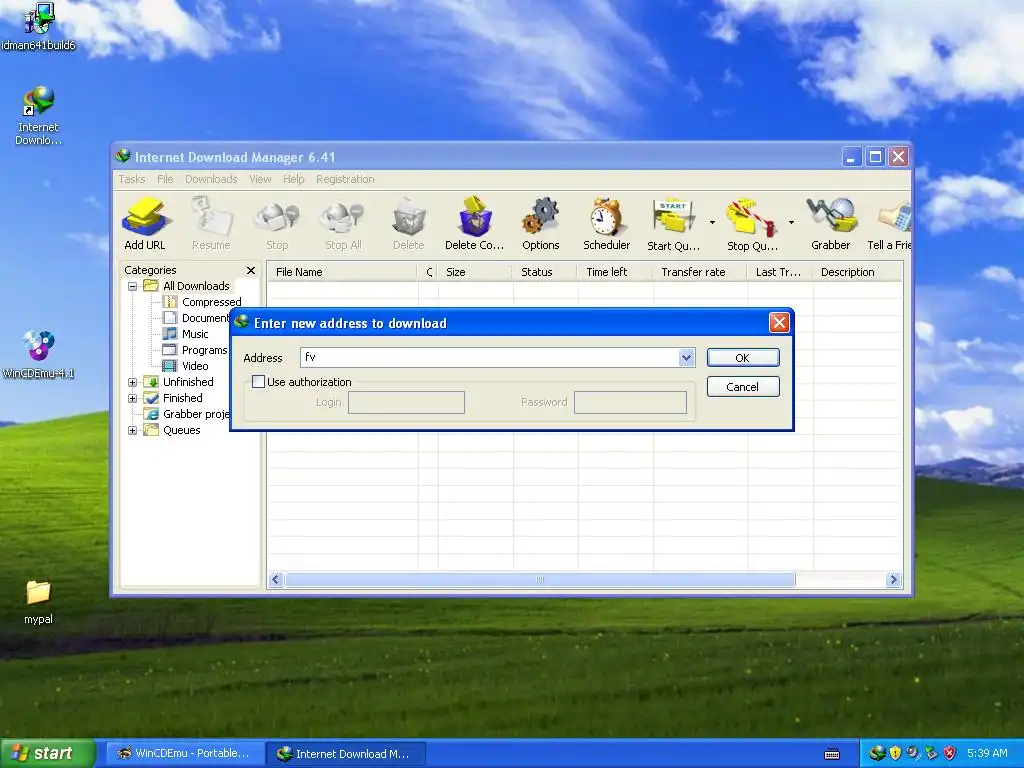Viewport: 1024px width, 768px height.
Task: Click the horizontal scrollbar left arrow
Action: click(x=276, y=579)
